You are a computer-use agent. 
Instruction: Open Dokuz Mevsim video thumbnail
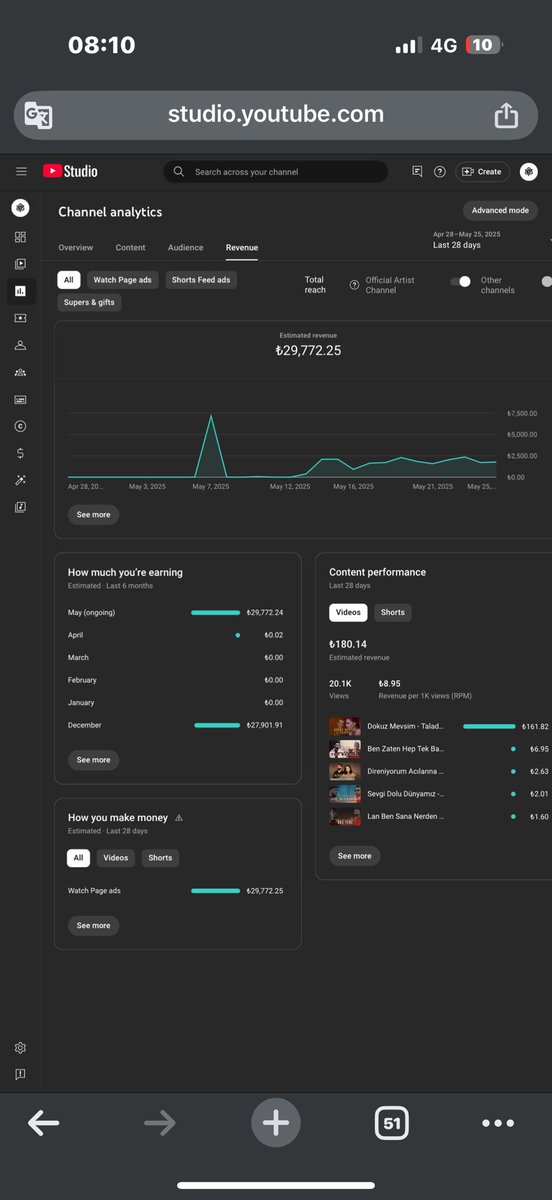click(345, 726)
